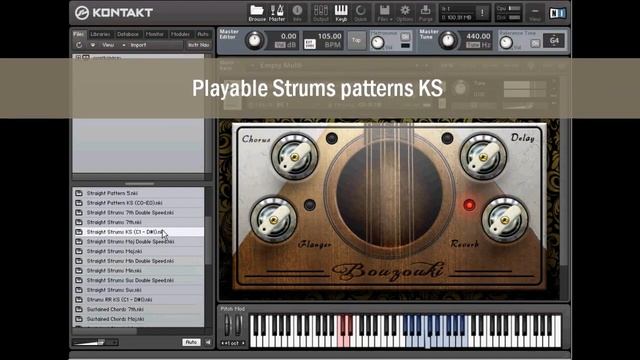
Task: Click the Purge icon
Action: [x=425, y=13]
